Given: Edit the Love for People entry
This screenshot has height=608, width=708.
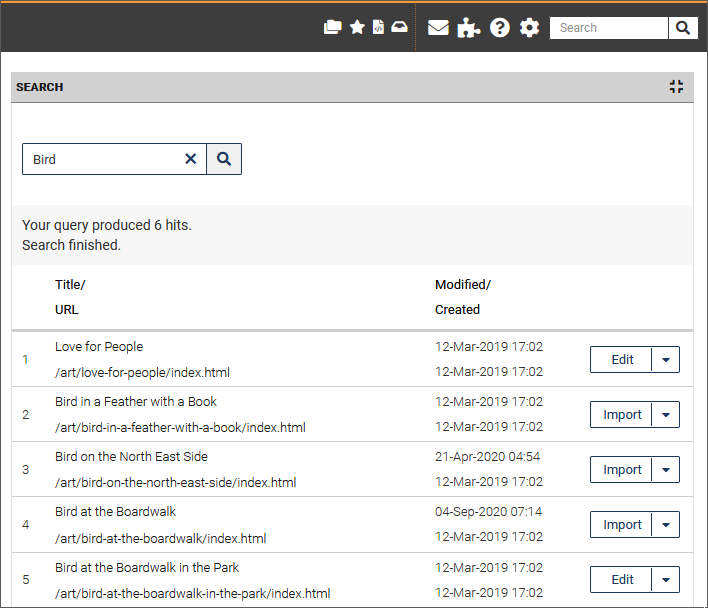Looking at the screenshot, I should pyautogui.click(x=621, y=360).
